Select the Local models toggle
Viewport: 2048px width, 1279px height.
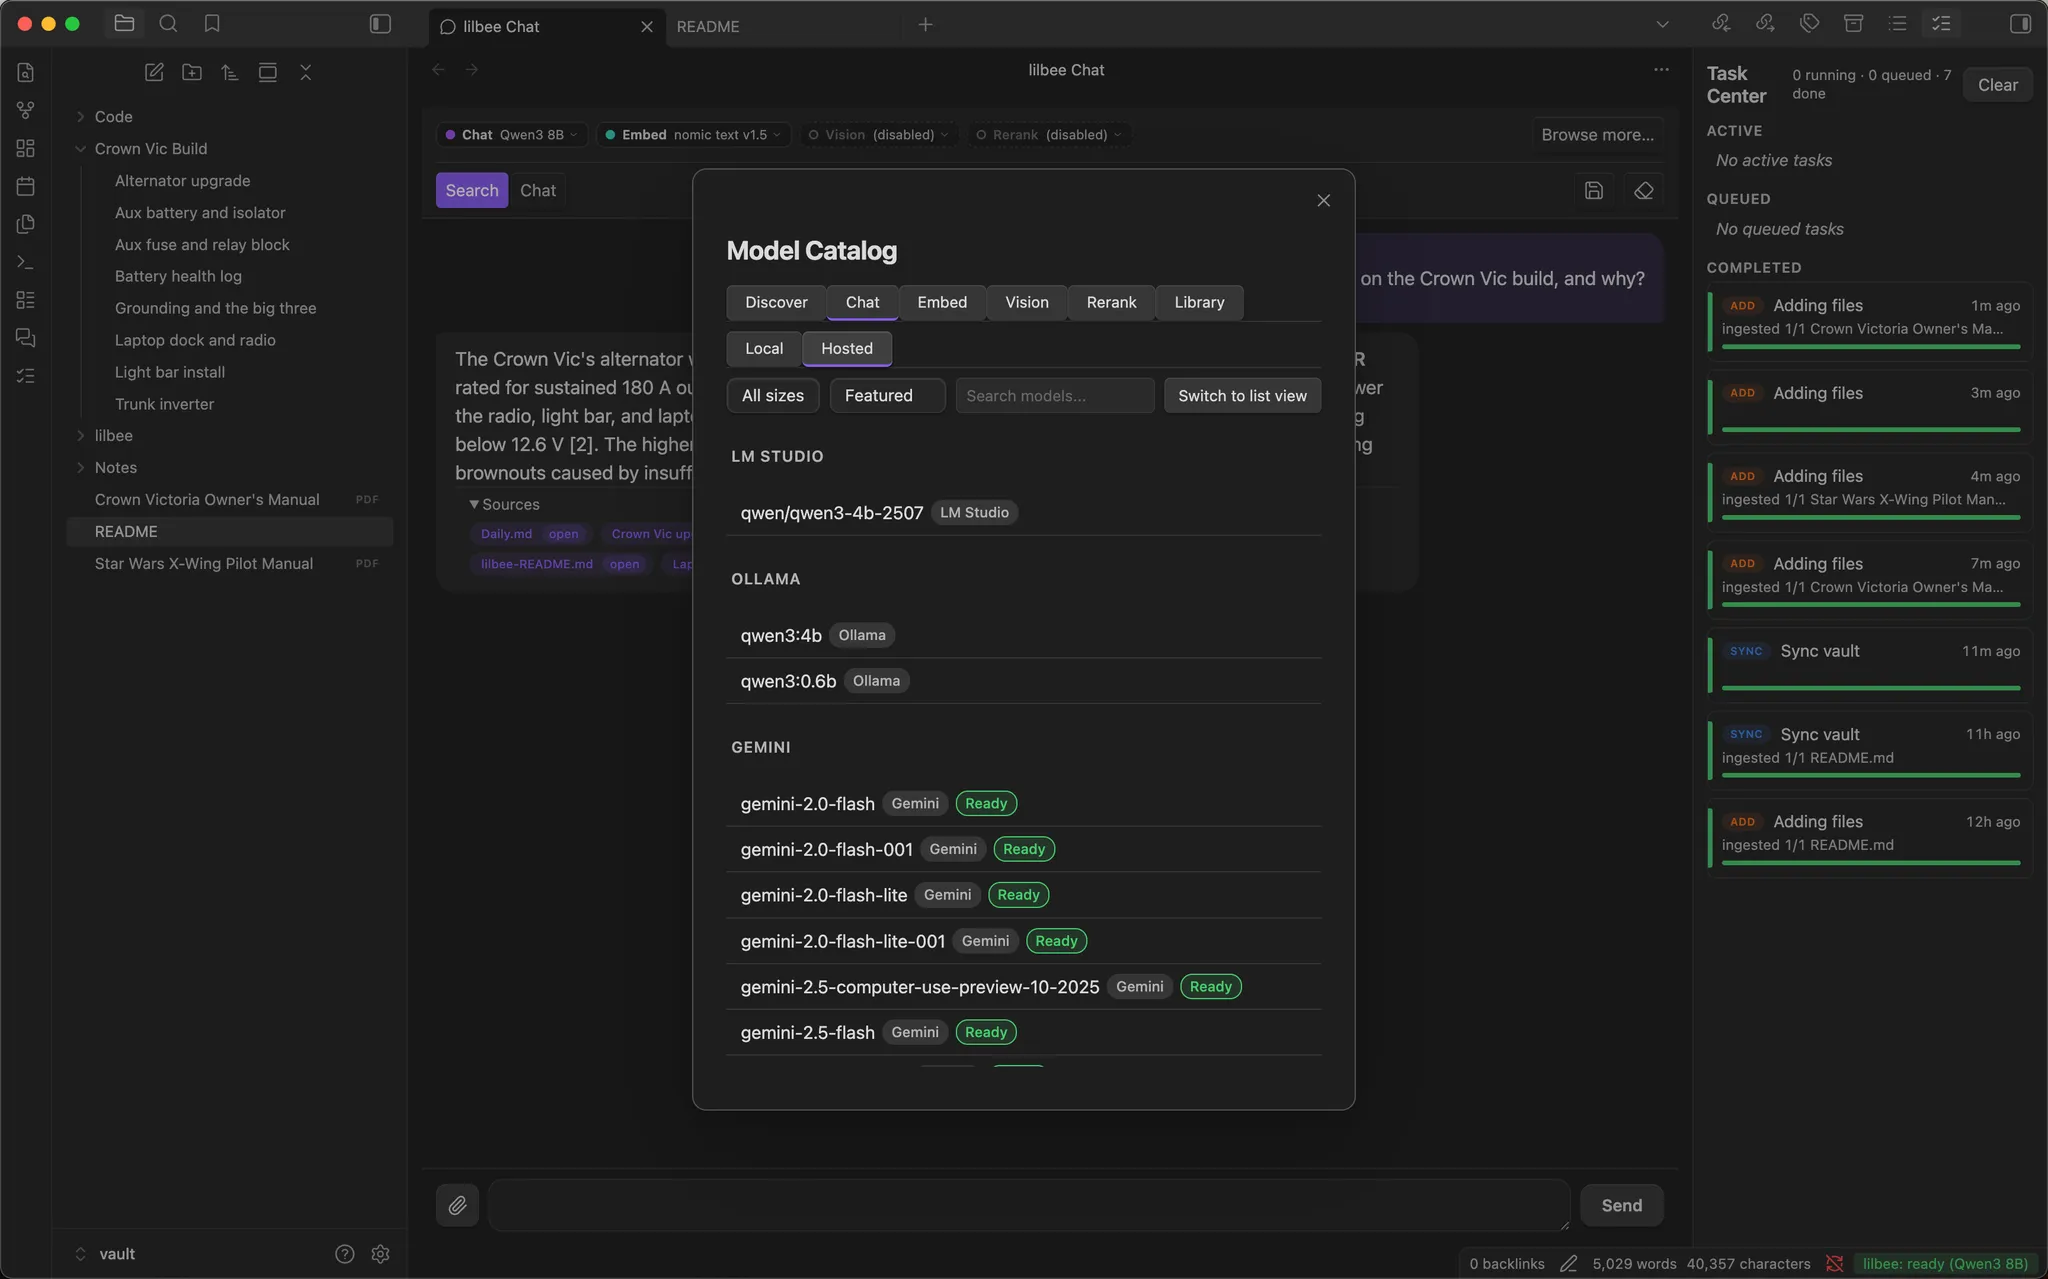(x=764, y=348)
